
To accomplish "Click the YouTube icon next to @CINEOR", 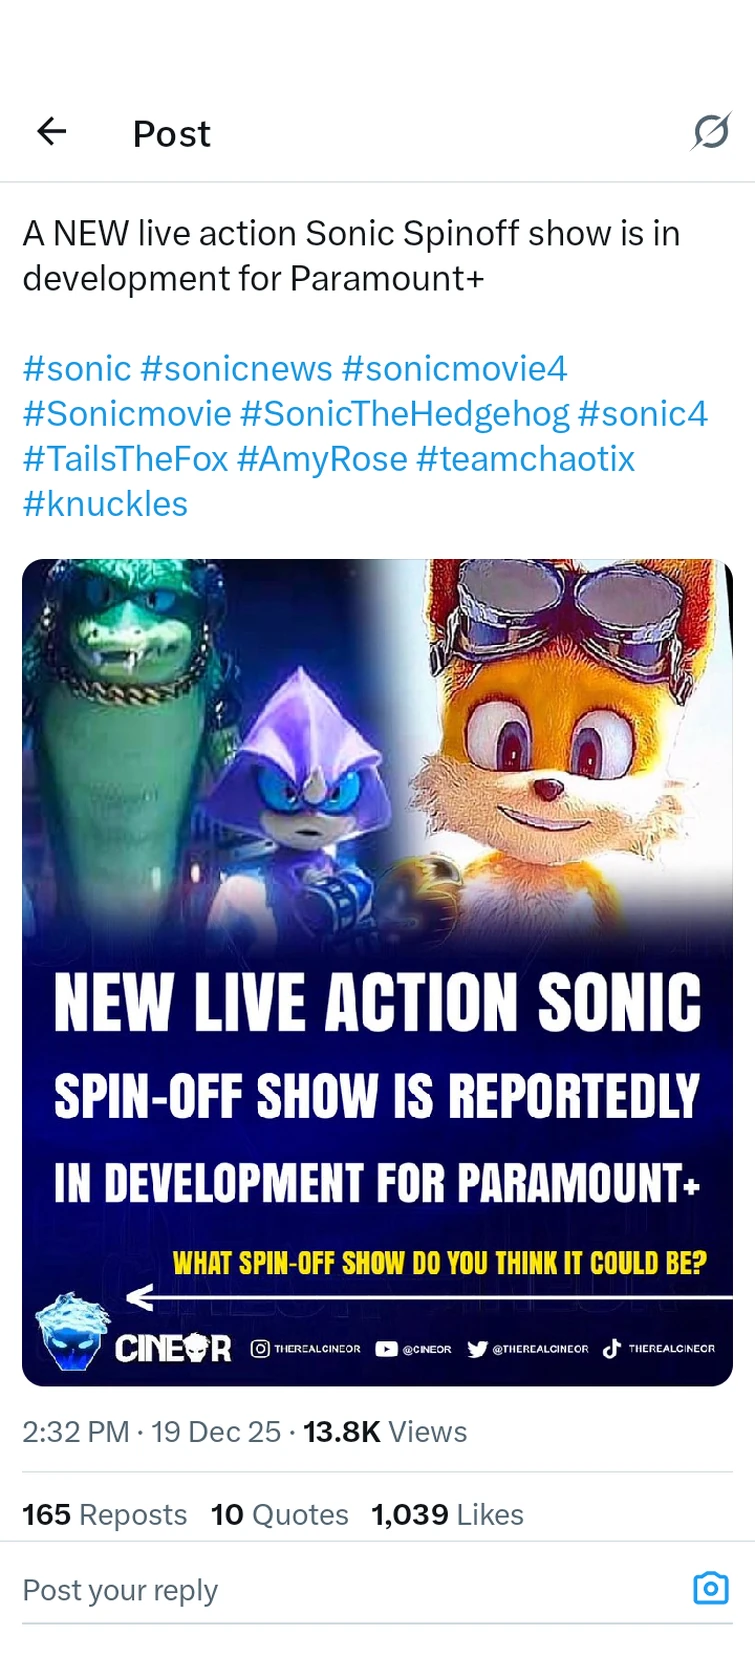I will click(385, 1348).
